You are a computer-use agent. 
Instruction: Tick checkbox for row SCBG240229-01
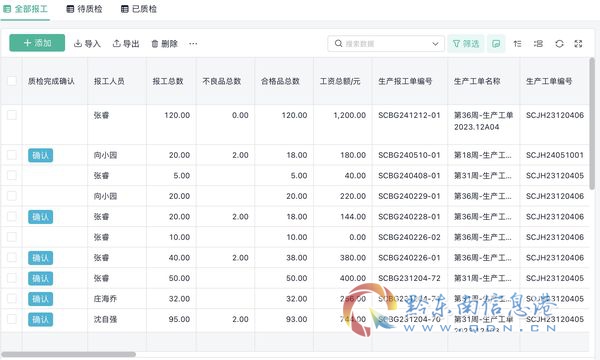[x=12, y=196]
